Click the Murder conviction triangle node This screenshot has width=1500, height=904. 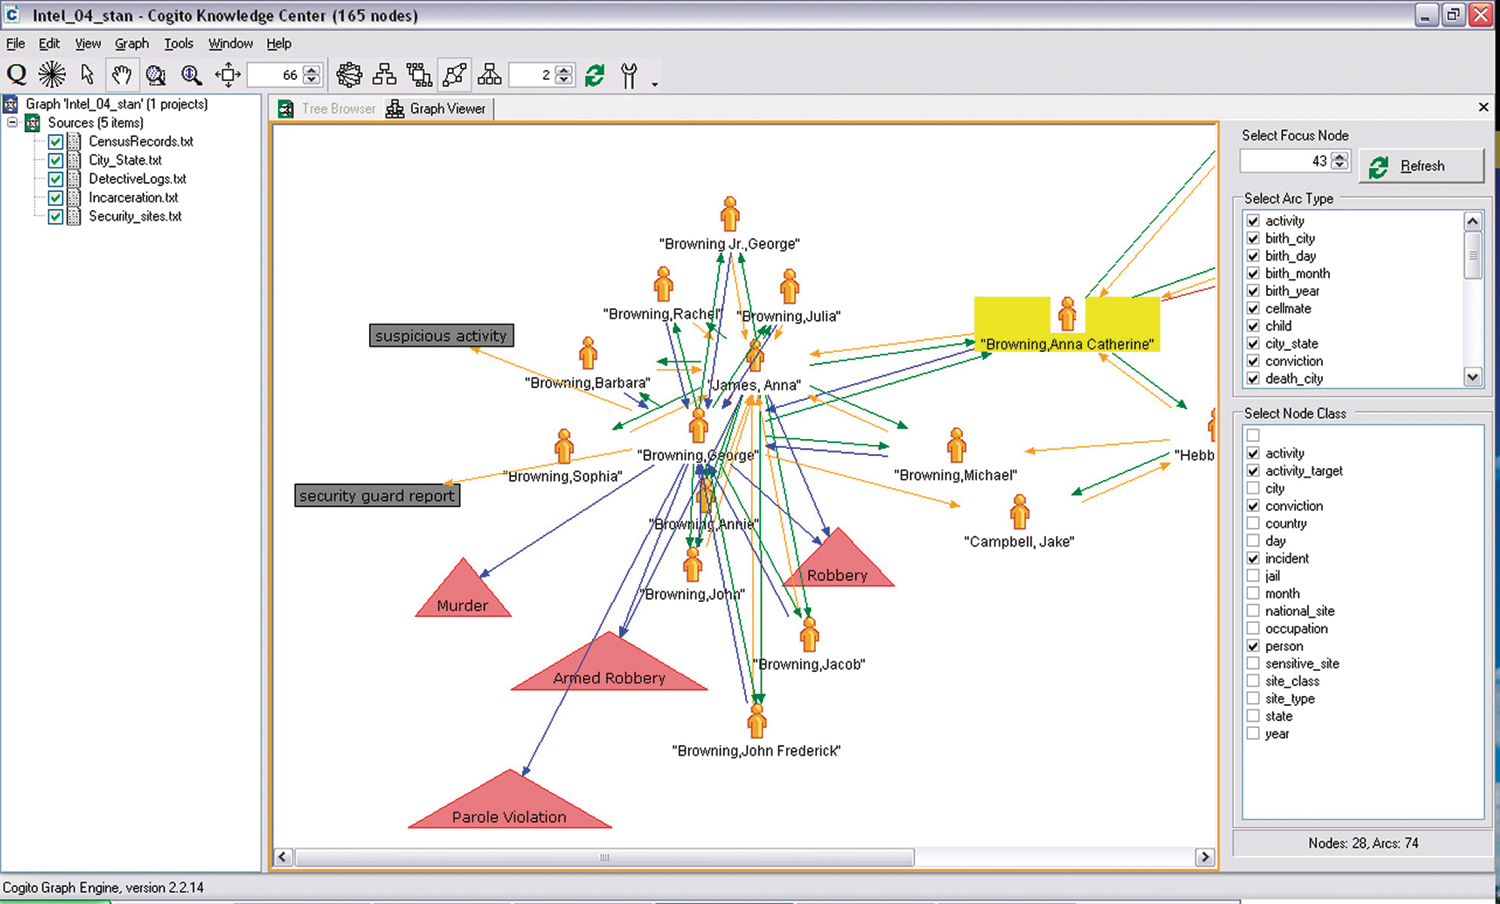[462, 594]
